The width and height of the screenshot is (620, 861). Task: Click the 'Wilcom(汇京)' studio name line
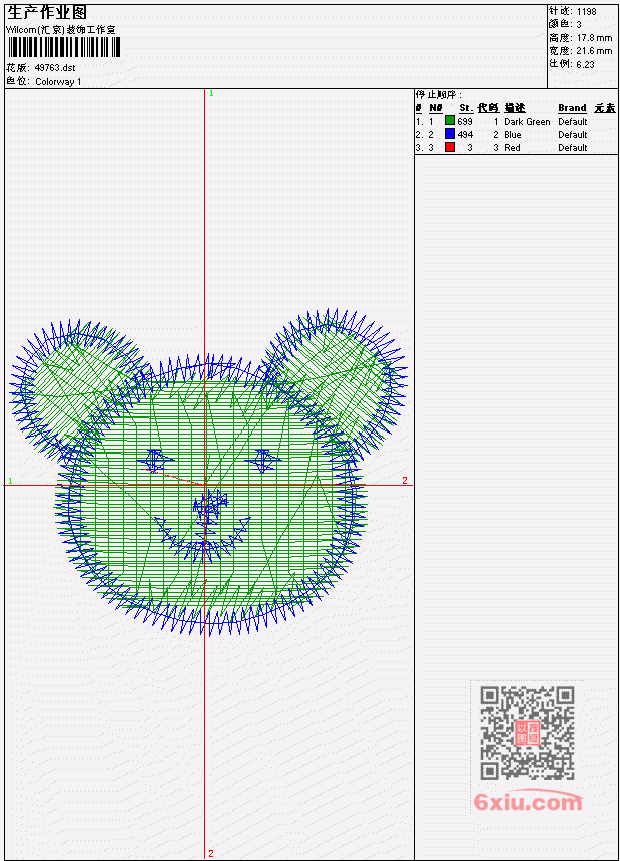[61, 30]
